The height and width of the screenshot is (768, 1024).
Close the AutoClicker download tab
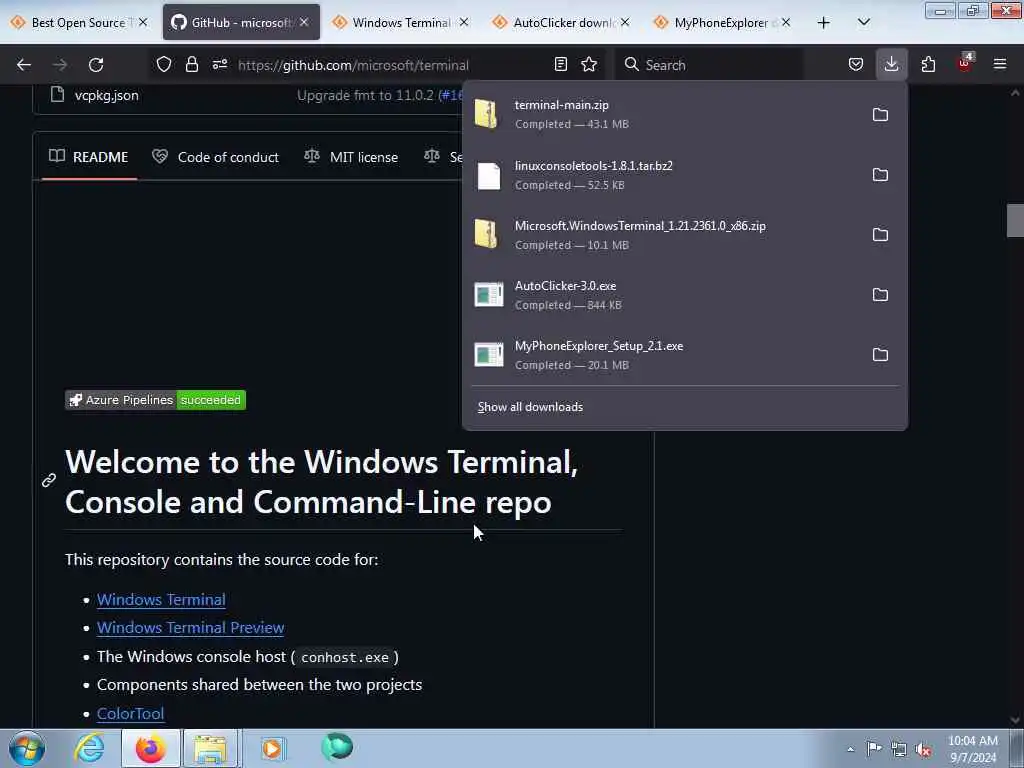625,22
